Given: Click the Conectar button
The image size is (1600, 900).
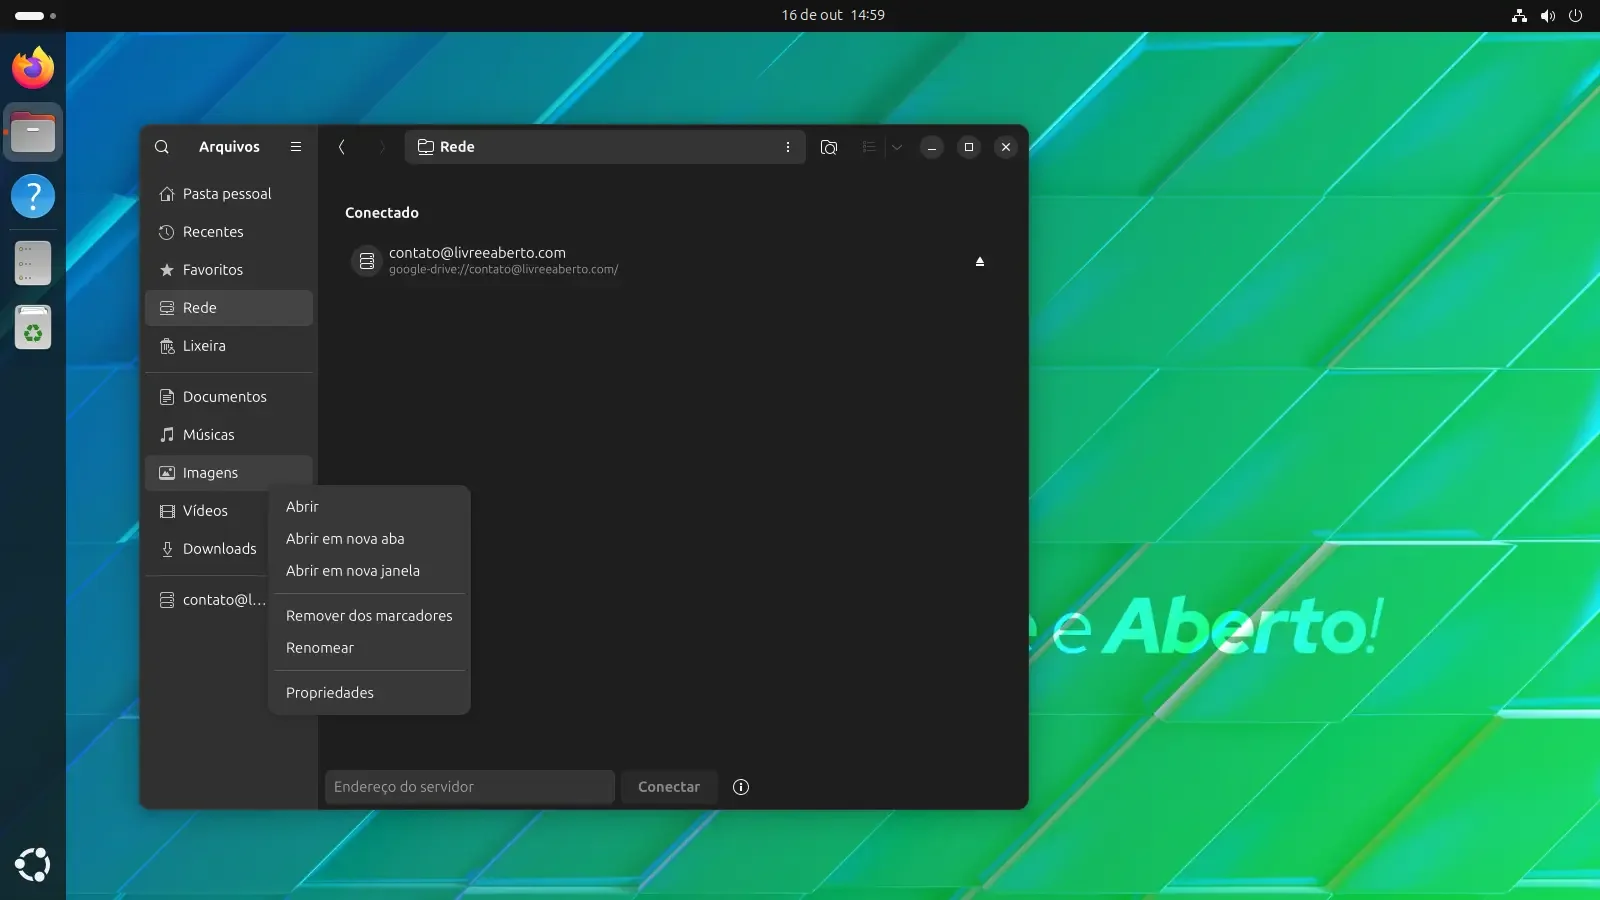Looking at the screenshot, I should coord(669,787).
